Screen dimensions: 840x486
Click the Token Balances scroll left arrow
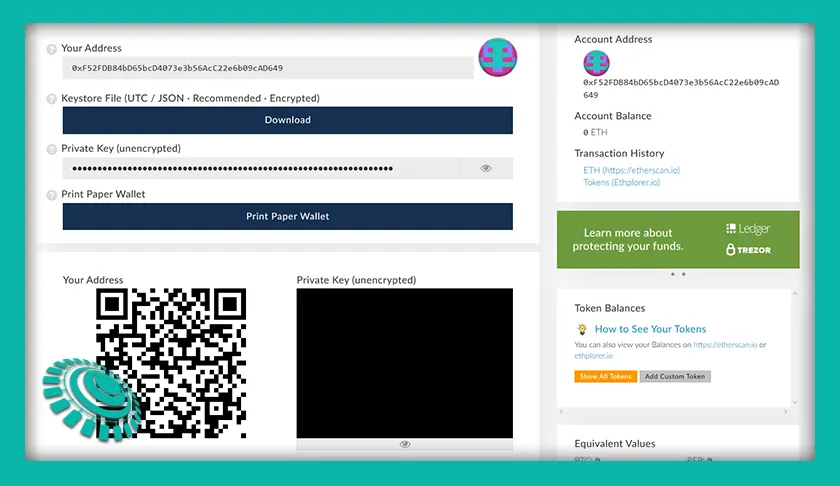[561, 412]
